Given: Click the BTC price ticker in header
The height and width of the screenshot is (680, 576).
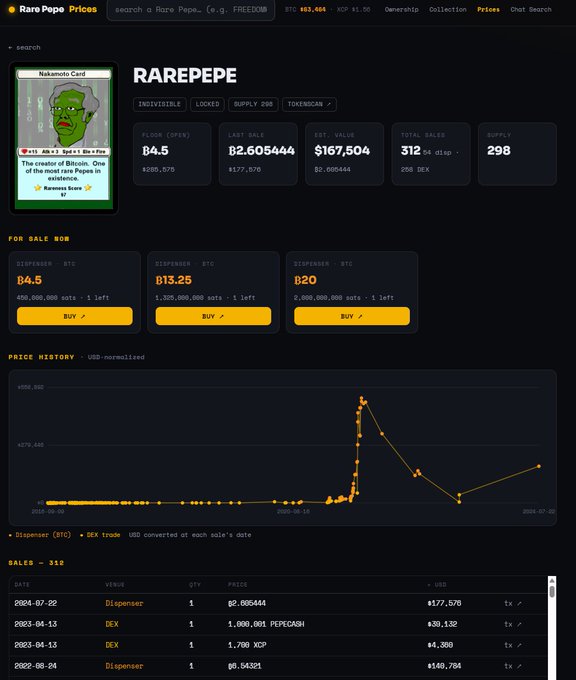Looking at the screenshot, I should 305,10.
